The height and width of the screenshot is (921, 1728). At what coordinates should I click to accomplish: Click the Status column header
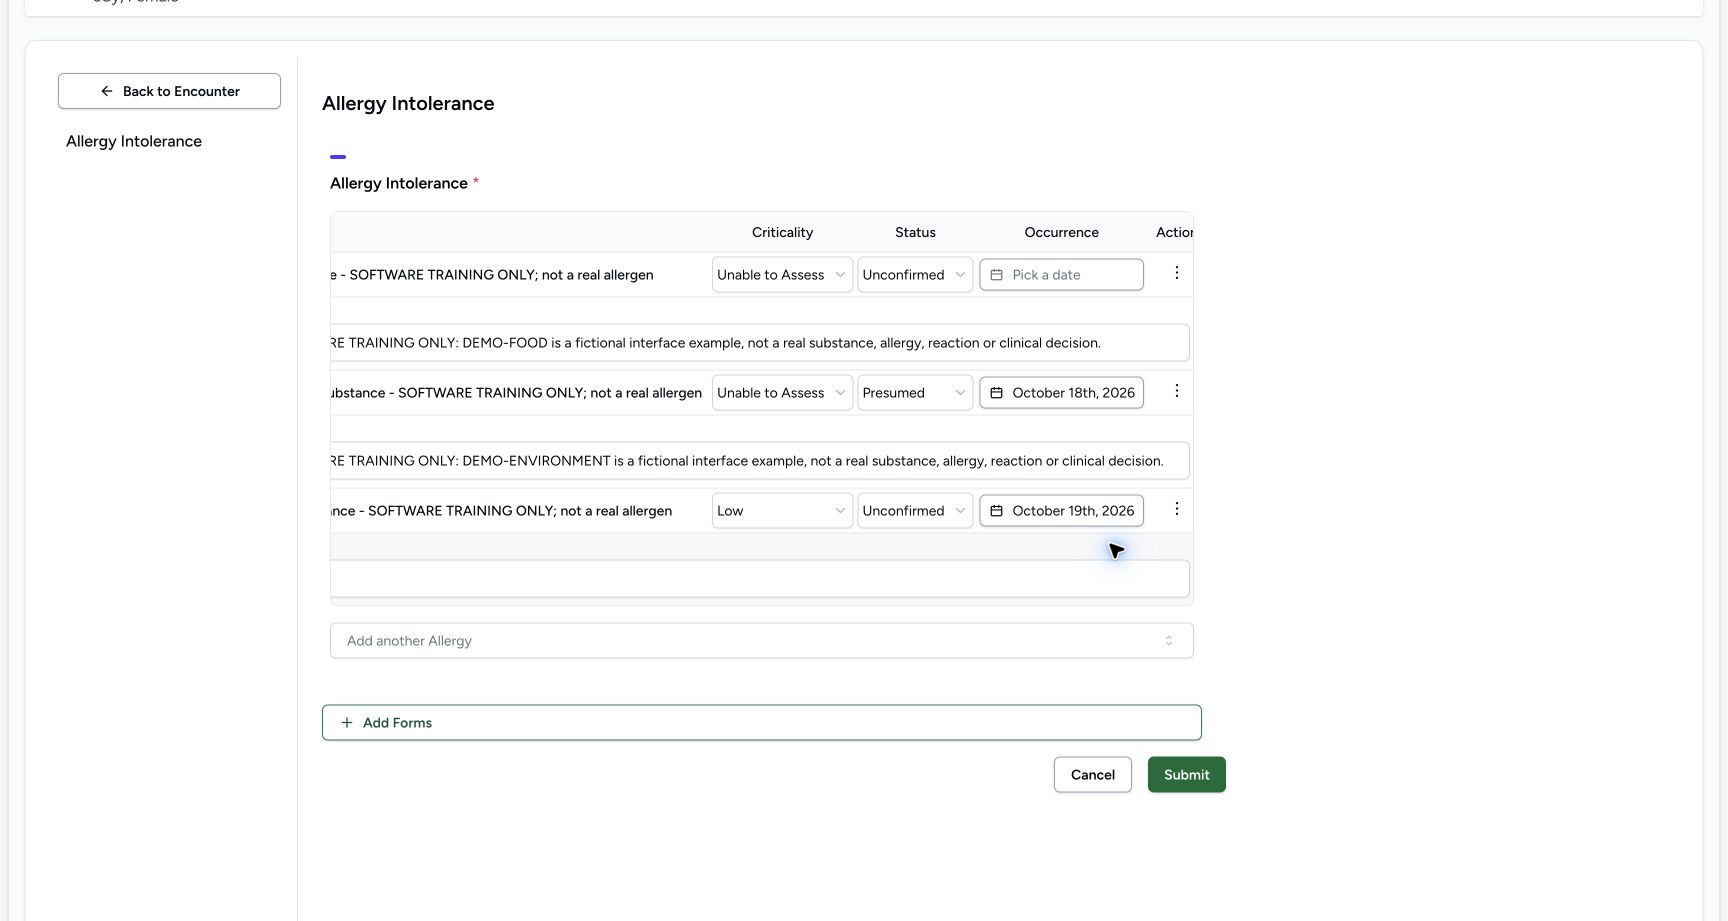pos(915,232)
